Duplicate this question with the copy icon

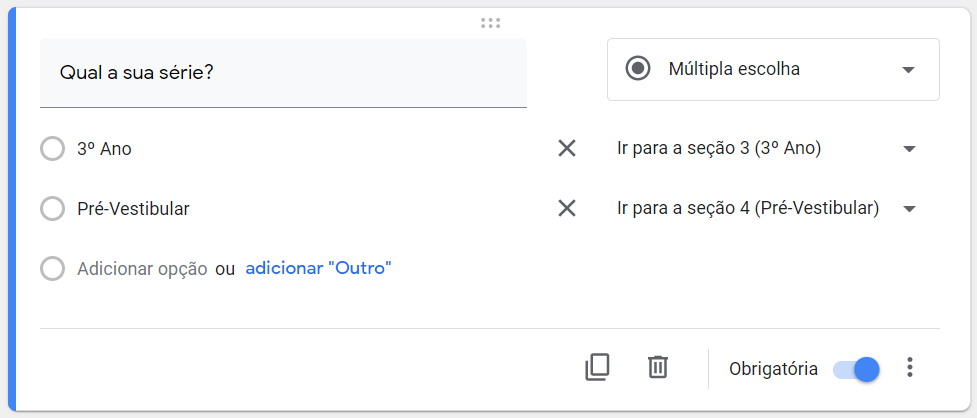pos(597,367)
